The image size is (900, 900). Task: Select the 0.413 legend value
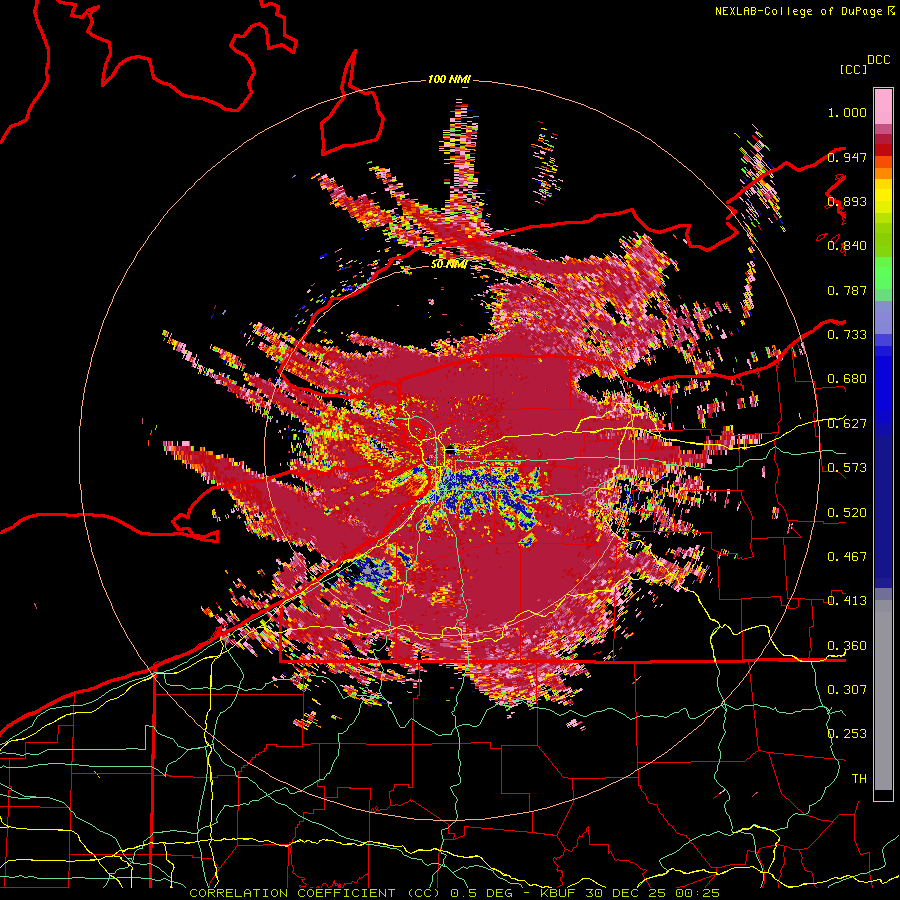847,601
